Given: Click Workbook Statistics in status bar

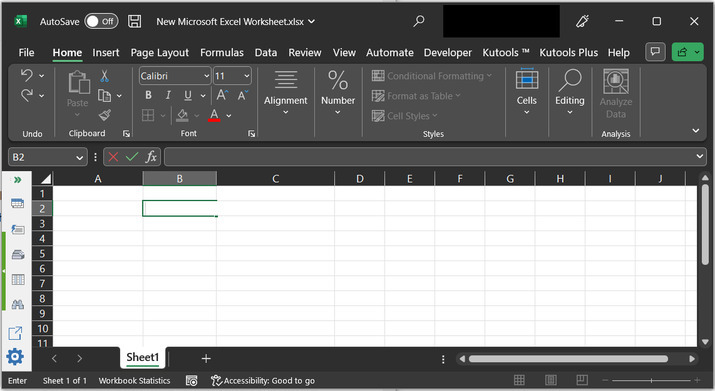Looking at the screenshot, I should click(134, 381).
